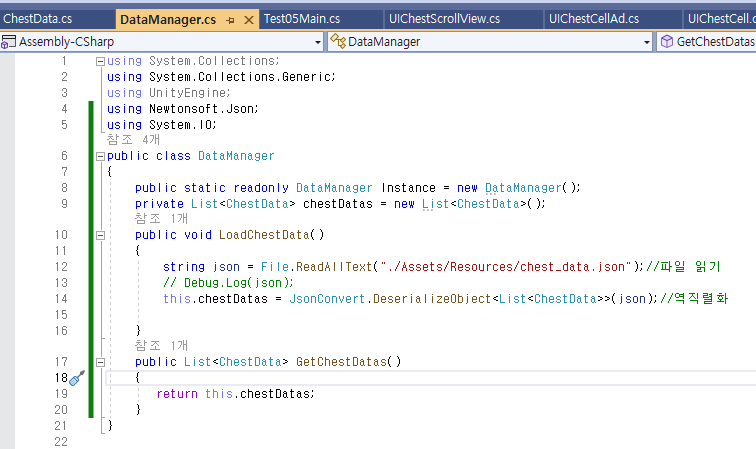Open the Test05Main.cs tab
The image size is (756, 449).
[x=302, y=19]
